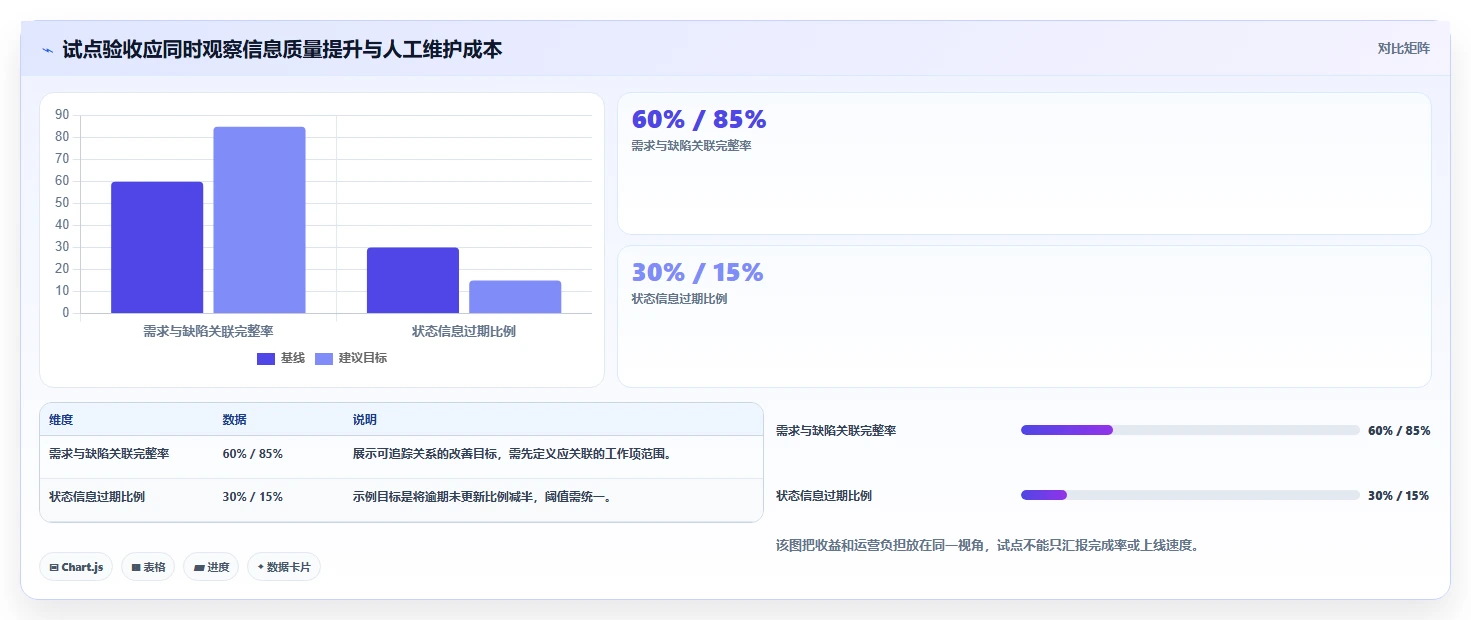Image resolution: width=1471 pixels, height=620 pixels.
Task: Click the 建议目标 bar valued 15
Action: (x=515, y=297)
